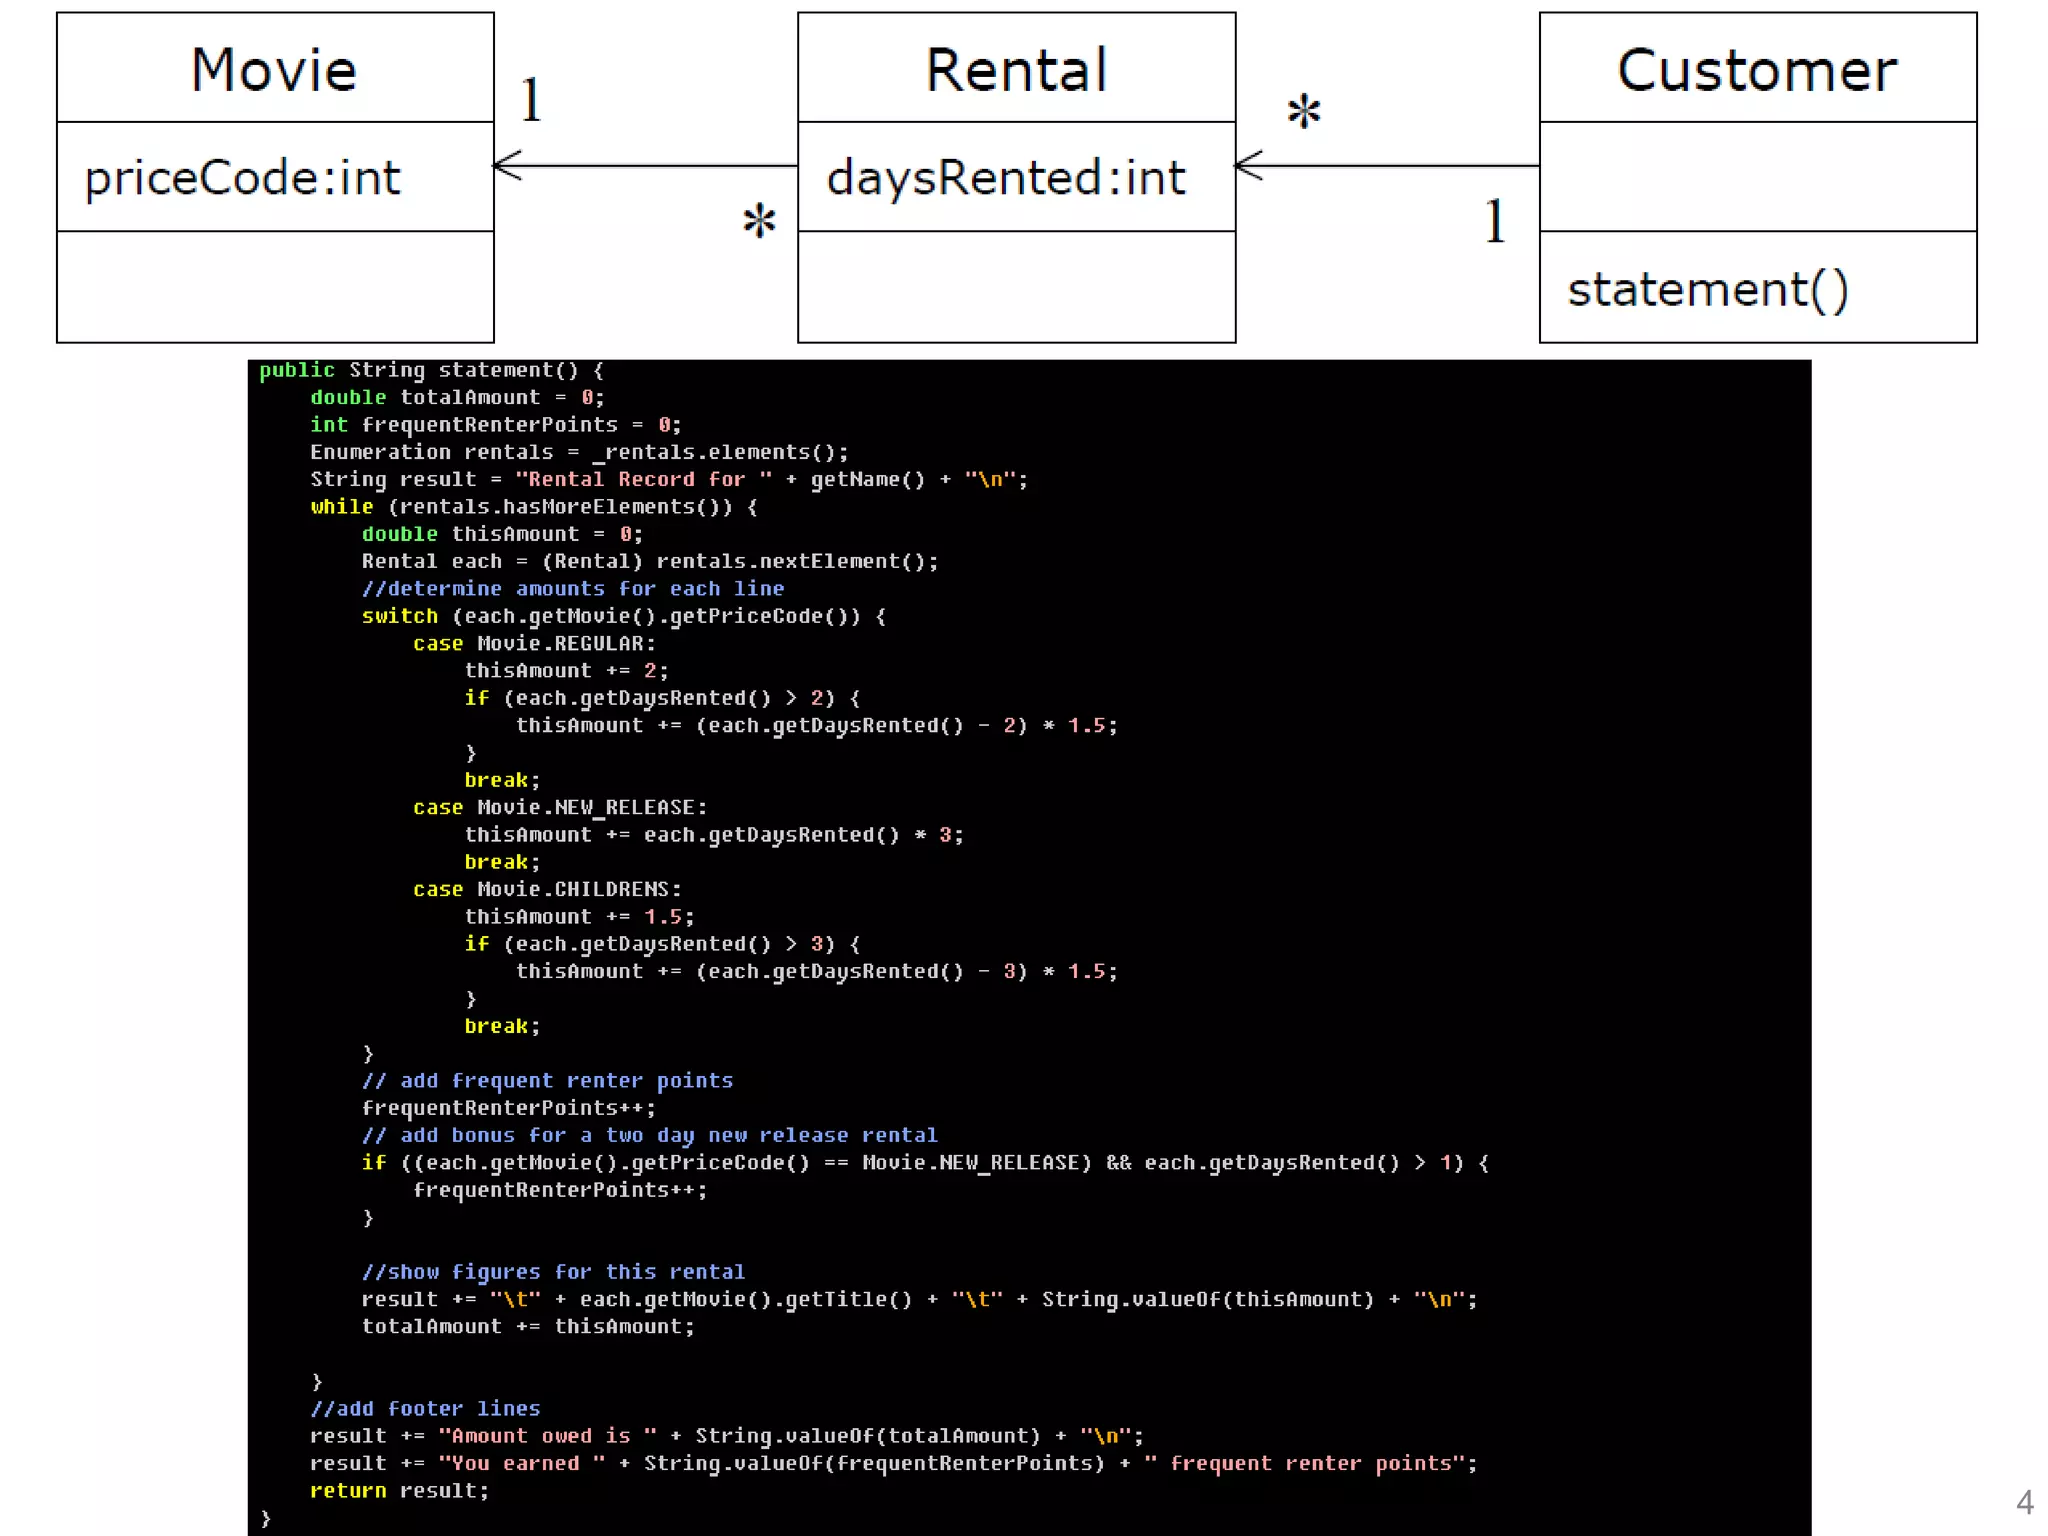The height and width of the screenshot is (1536, 2048).
Task: Click the 1 multiplicity beside Movie
Action: [x=531, y=101]
